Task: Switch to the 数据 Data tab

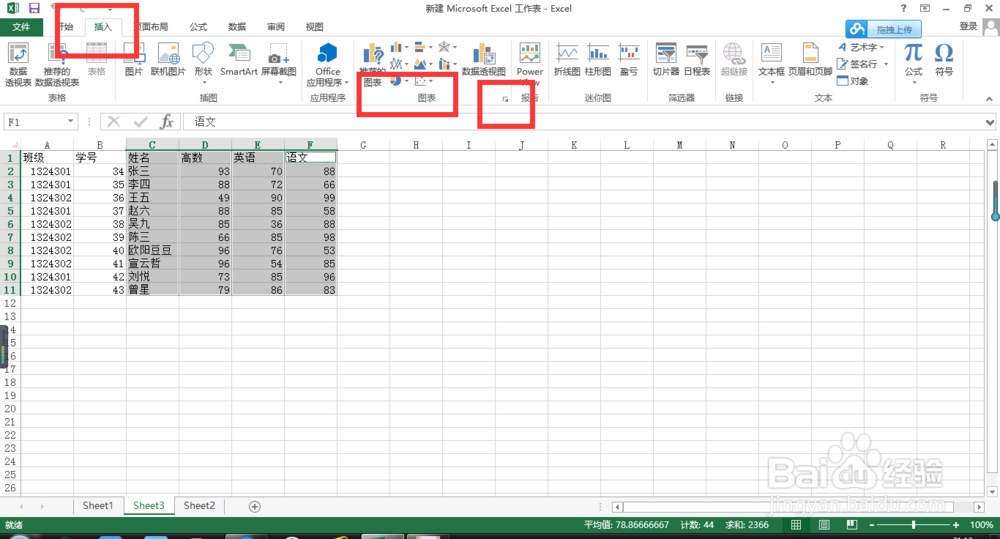Action: 237,27
